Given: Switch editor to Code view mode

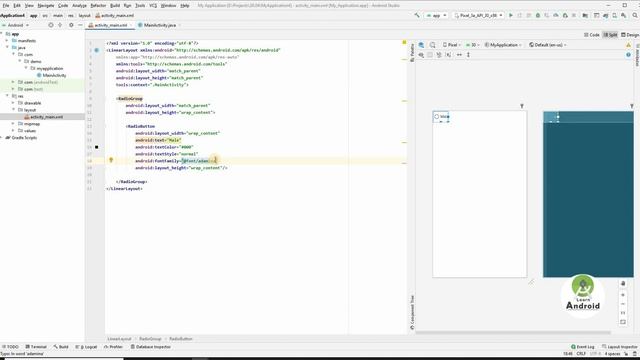Looking at the screenshot, I should coord(592,35).
